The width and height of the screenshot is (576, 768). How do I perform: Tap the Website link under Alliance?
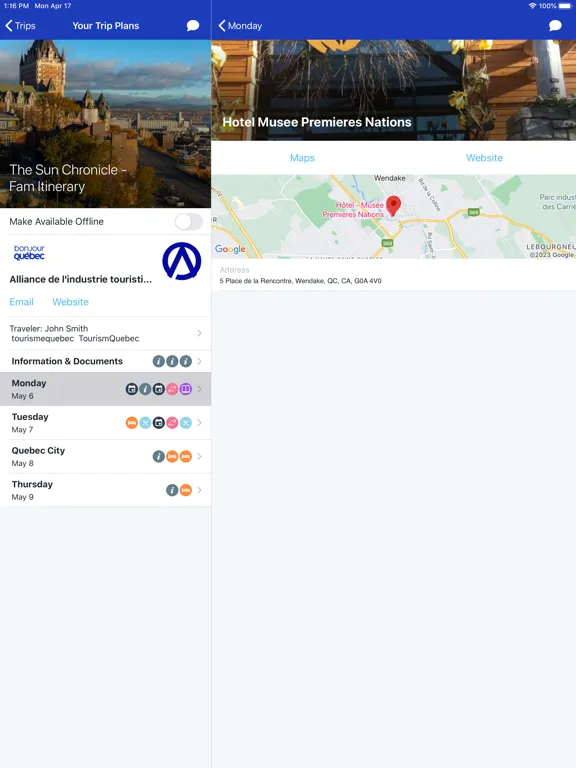[x=71, y=302]
